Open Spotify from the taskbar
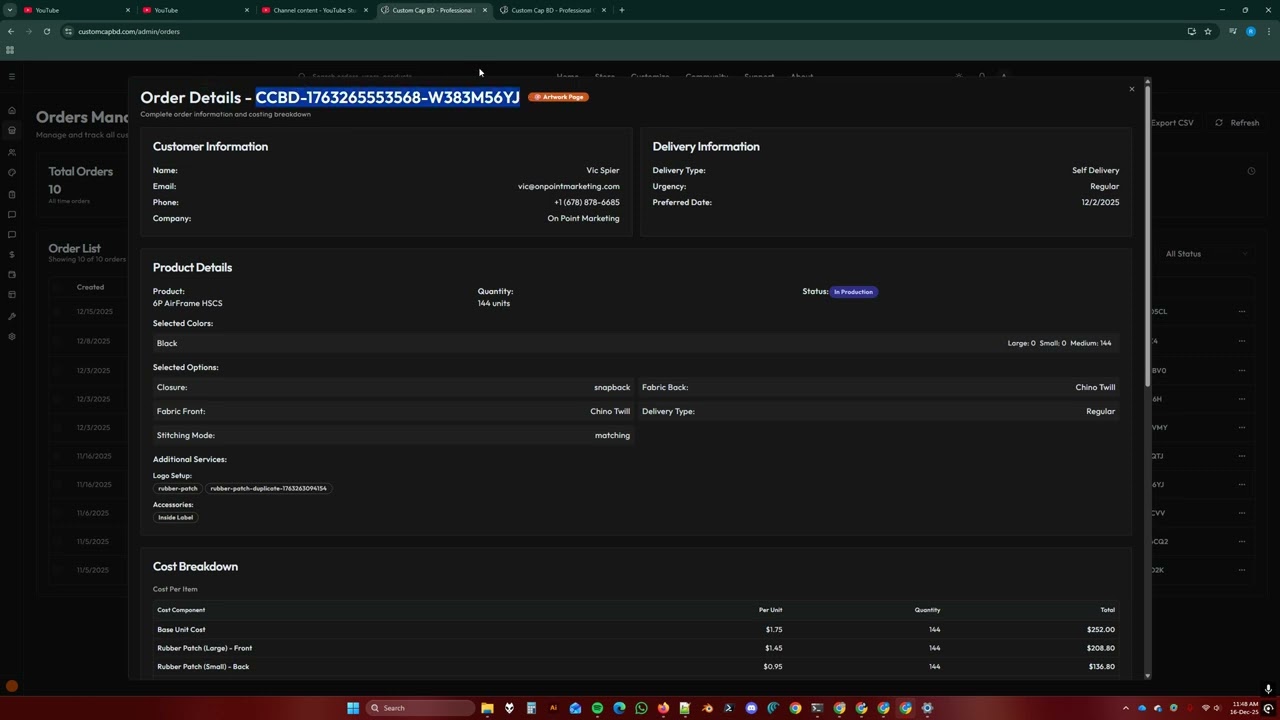This screenshot has width=1280, height=720. point(597,708)
